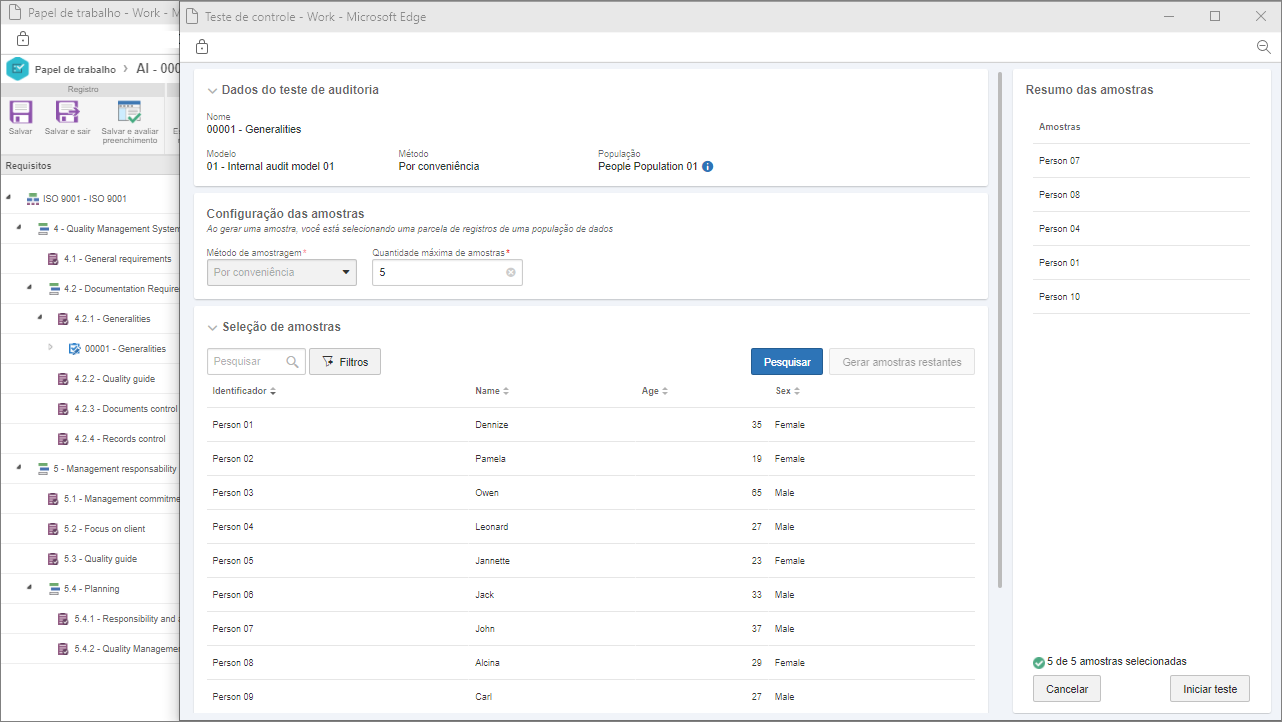Click Salvar e avaliar preenchimento icon
1282x722 pixels.
point(130,112)
